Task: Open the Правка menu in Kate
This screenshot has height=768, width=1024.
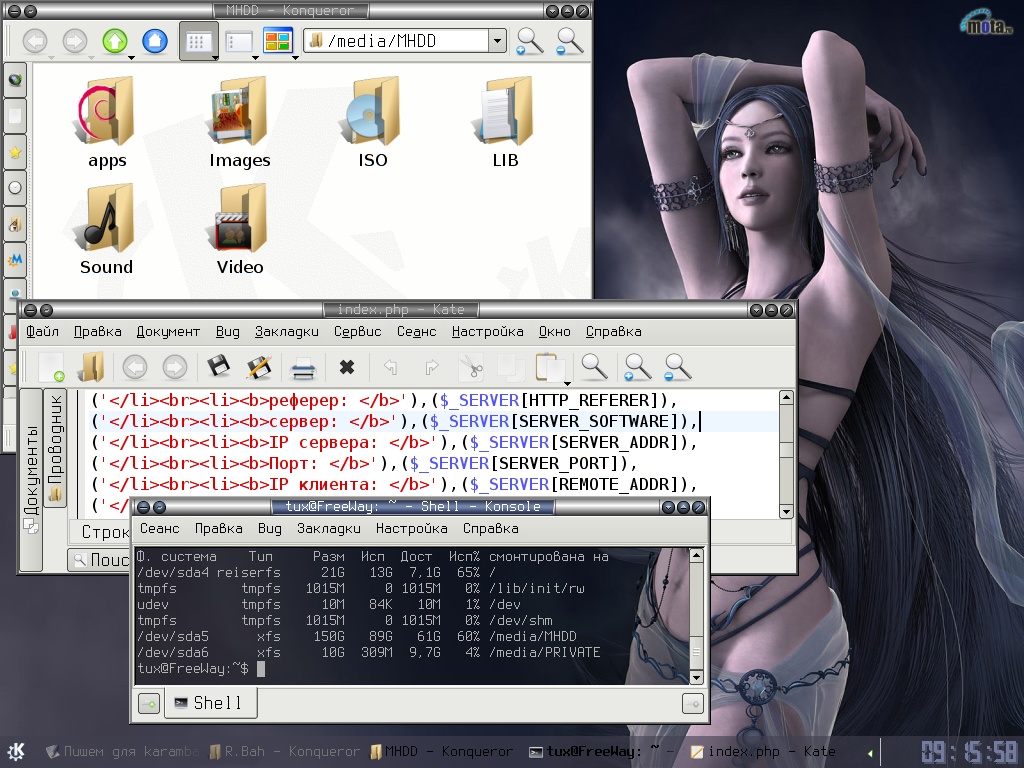Action: point(97,332)
